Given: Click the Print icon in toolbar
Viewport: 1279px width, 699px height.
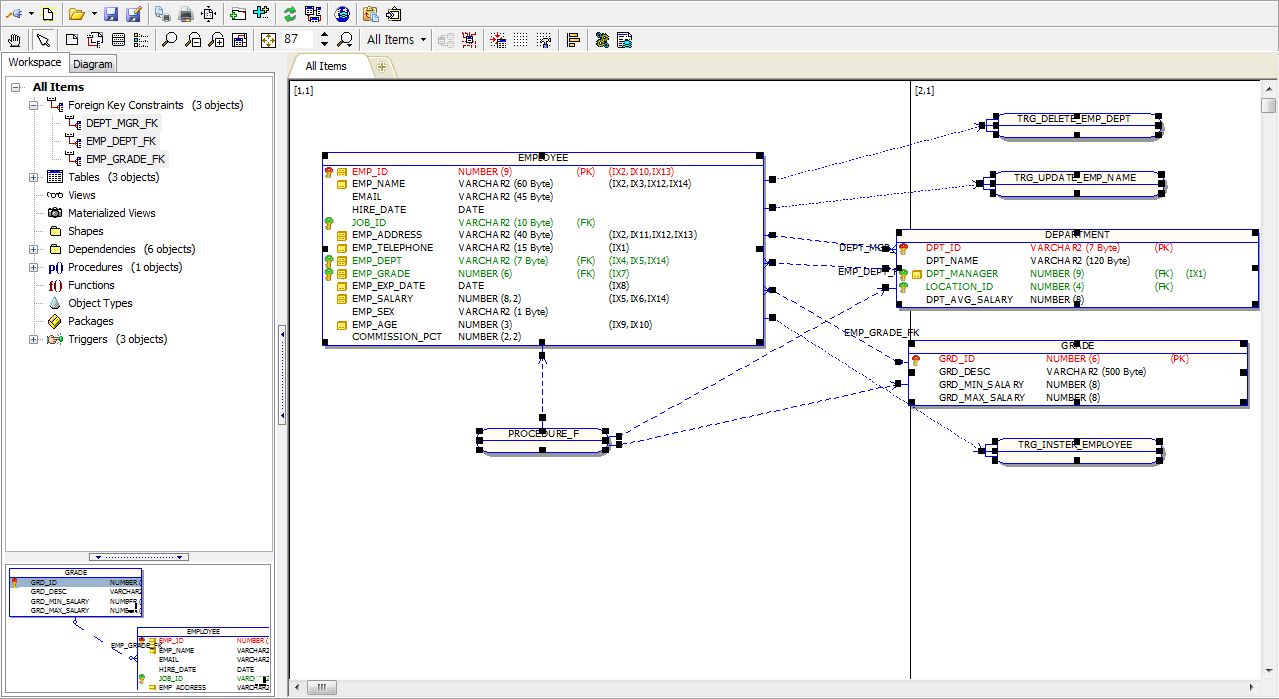Looking at the screenshot, I should click(x=185, y=14).
